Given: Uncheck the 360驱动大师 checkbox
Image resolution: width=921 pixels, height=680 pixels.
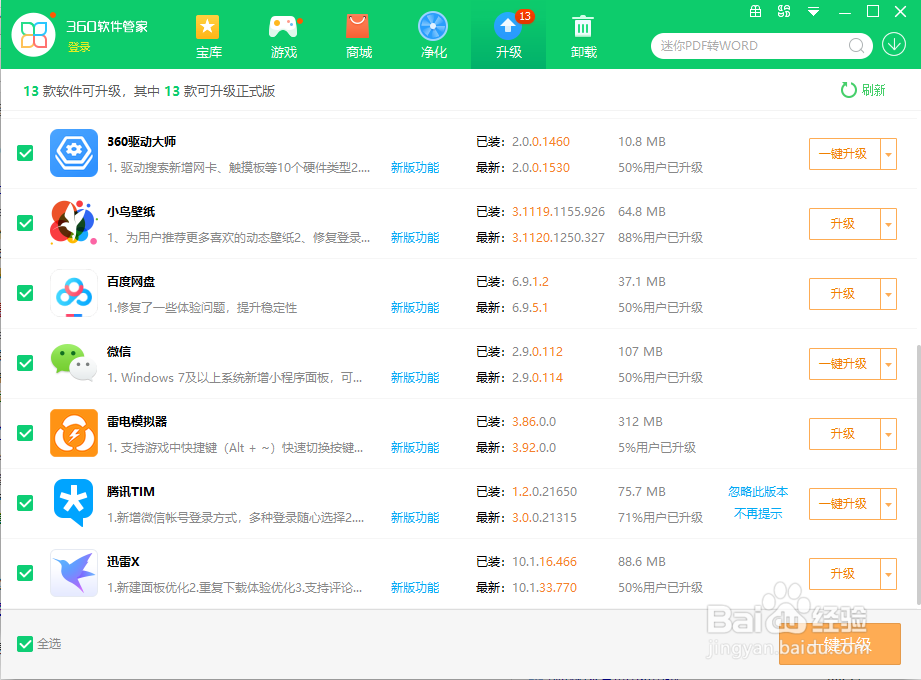Looking at the screenshot, I should (25, 153).
